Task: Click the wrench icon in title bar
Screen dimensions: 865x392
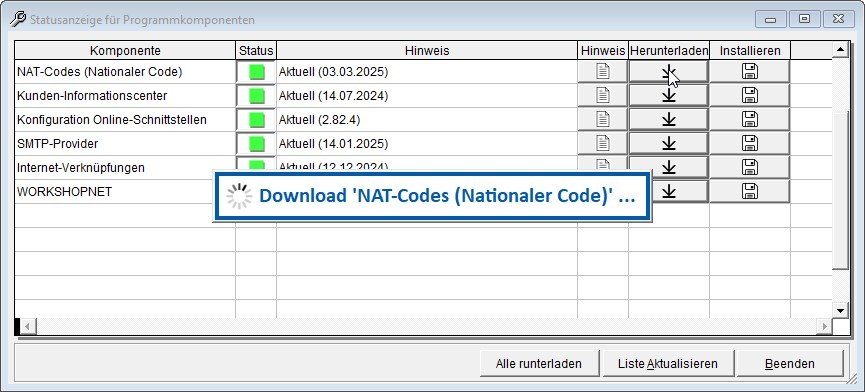Action: click(18, 20)
